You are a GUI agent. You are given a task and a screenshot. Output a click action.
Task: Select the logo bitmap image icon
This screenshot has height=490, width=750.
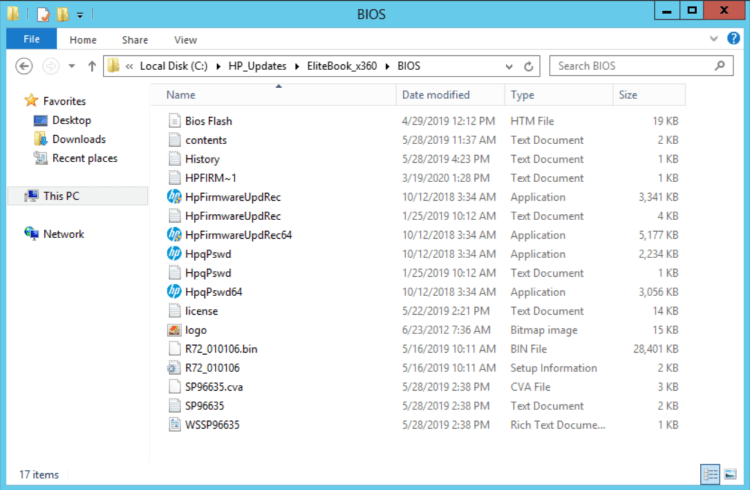174,330
